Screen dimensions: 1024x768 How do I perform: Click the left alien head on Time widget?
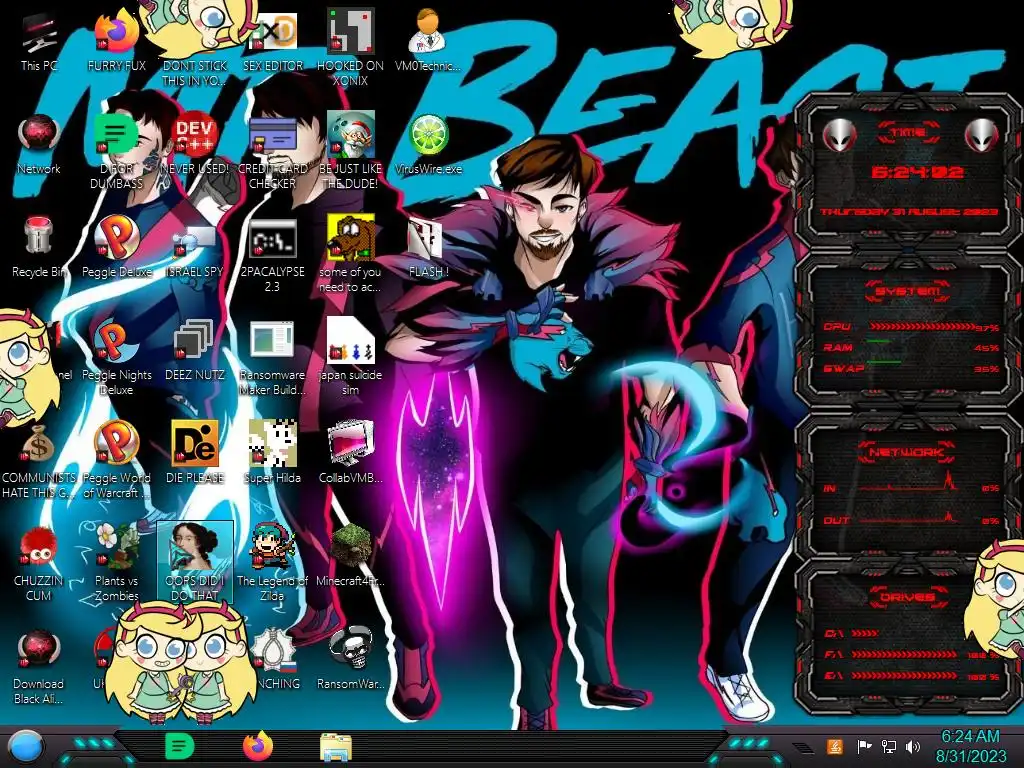(839, 135)
